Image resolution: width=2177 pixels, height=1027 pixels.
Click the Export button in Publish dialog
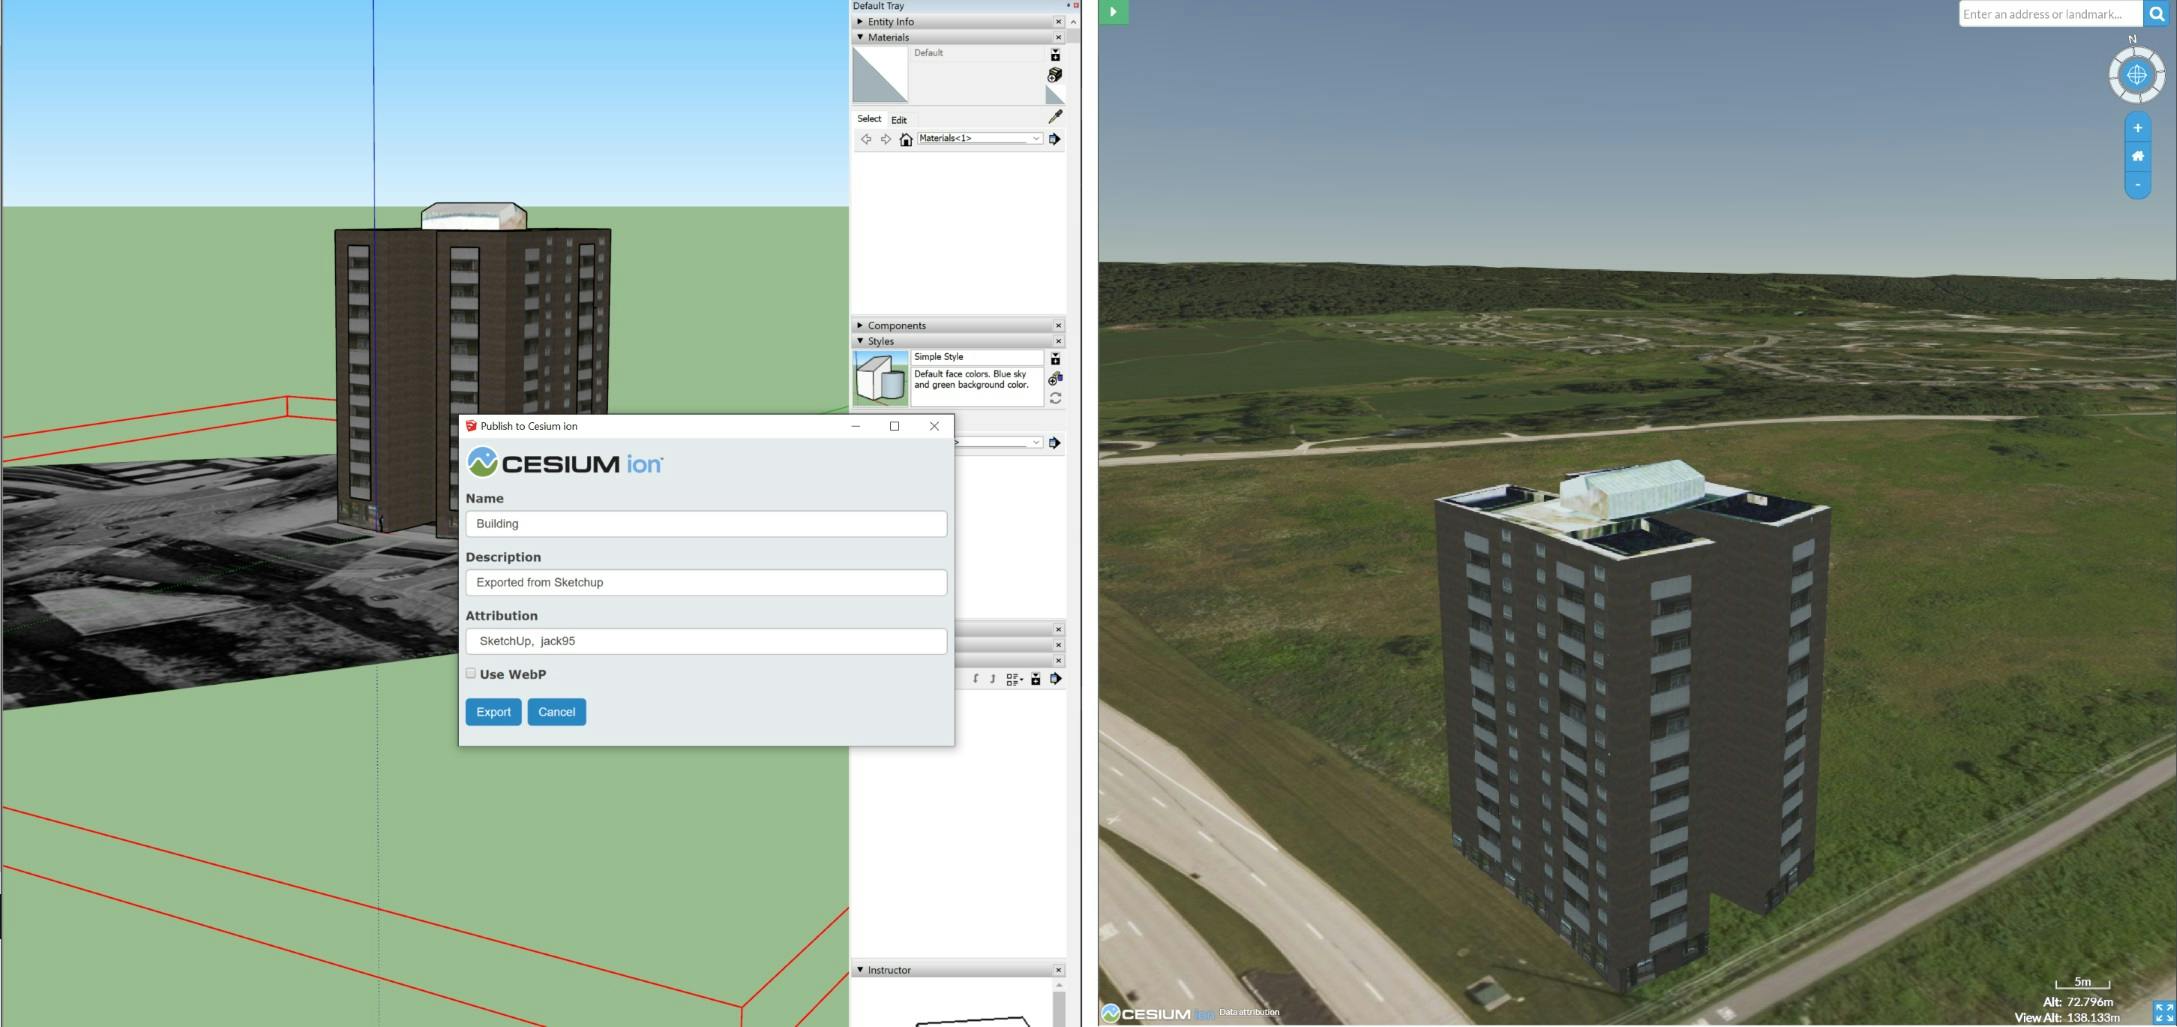coord(493,712)
